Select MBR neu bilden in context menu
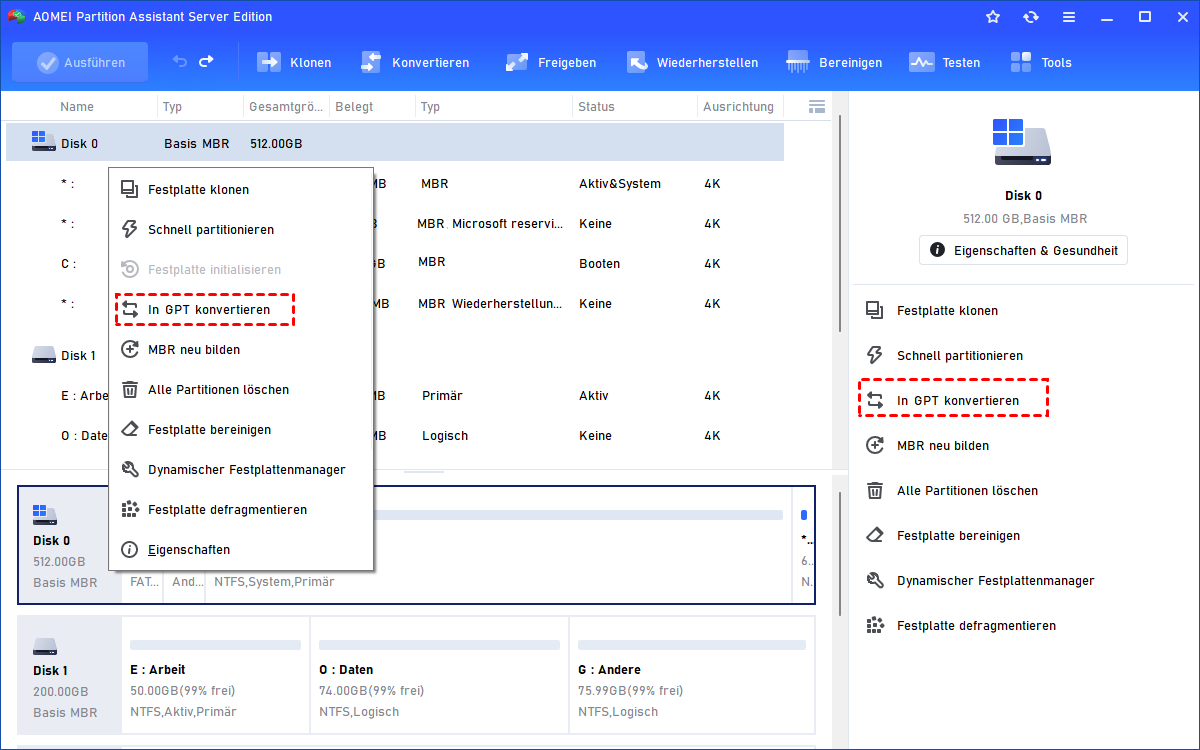 click(x=241, y=349)
